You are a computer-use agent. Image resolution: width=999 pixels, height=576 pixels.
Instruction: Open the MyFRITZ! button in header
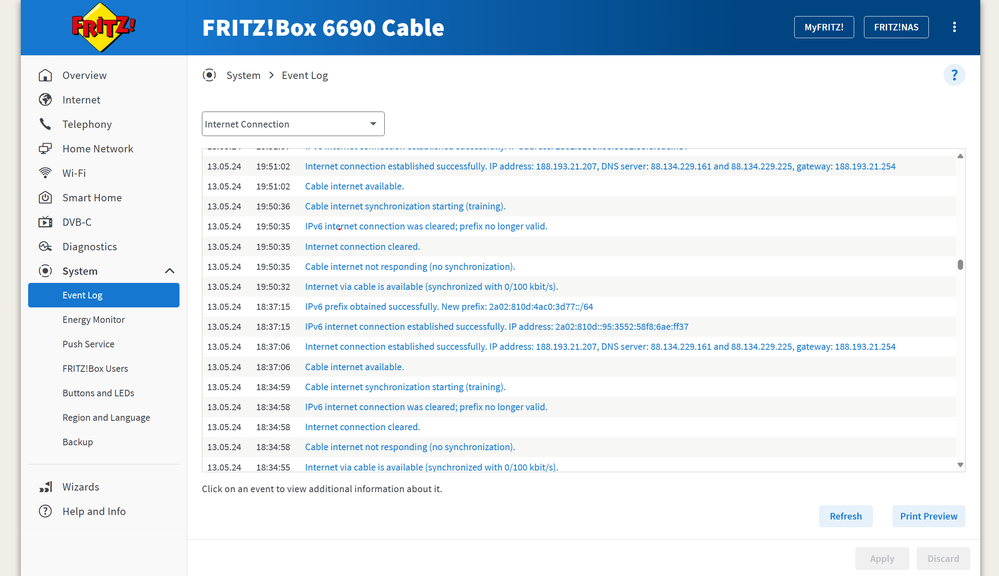[823, 28]
